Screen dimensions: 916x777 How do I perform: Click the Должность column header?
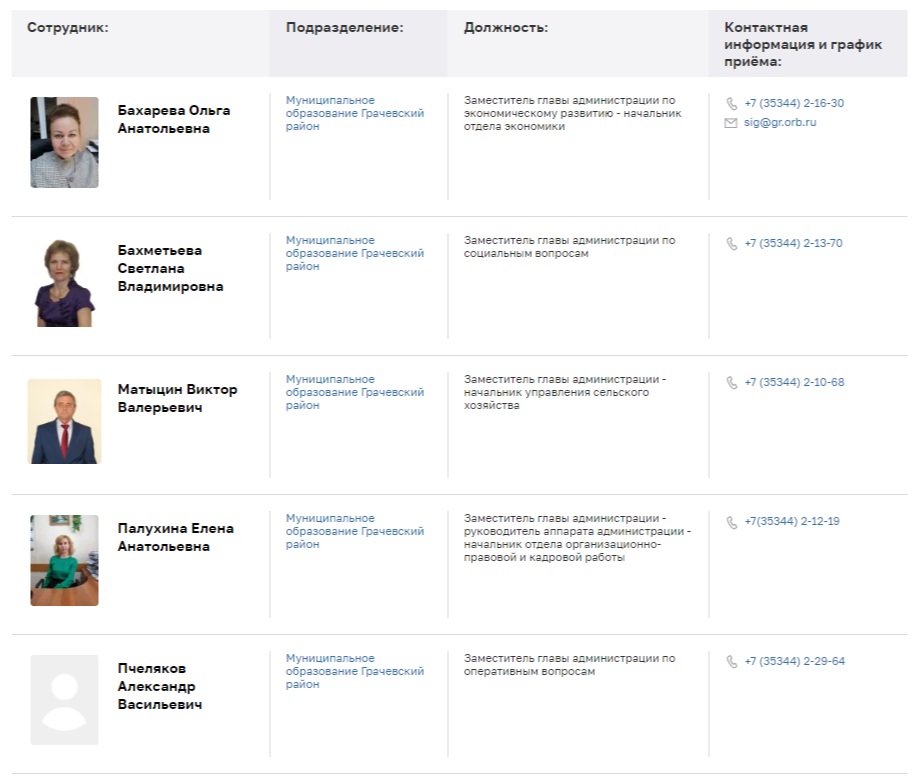point(506,28)
